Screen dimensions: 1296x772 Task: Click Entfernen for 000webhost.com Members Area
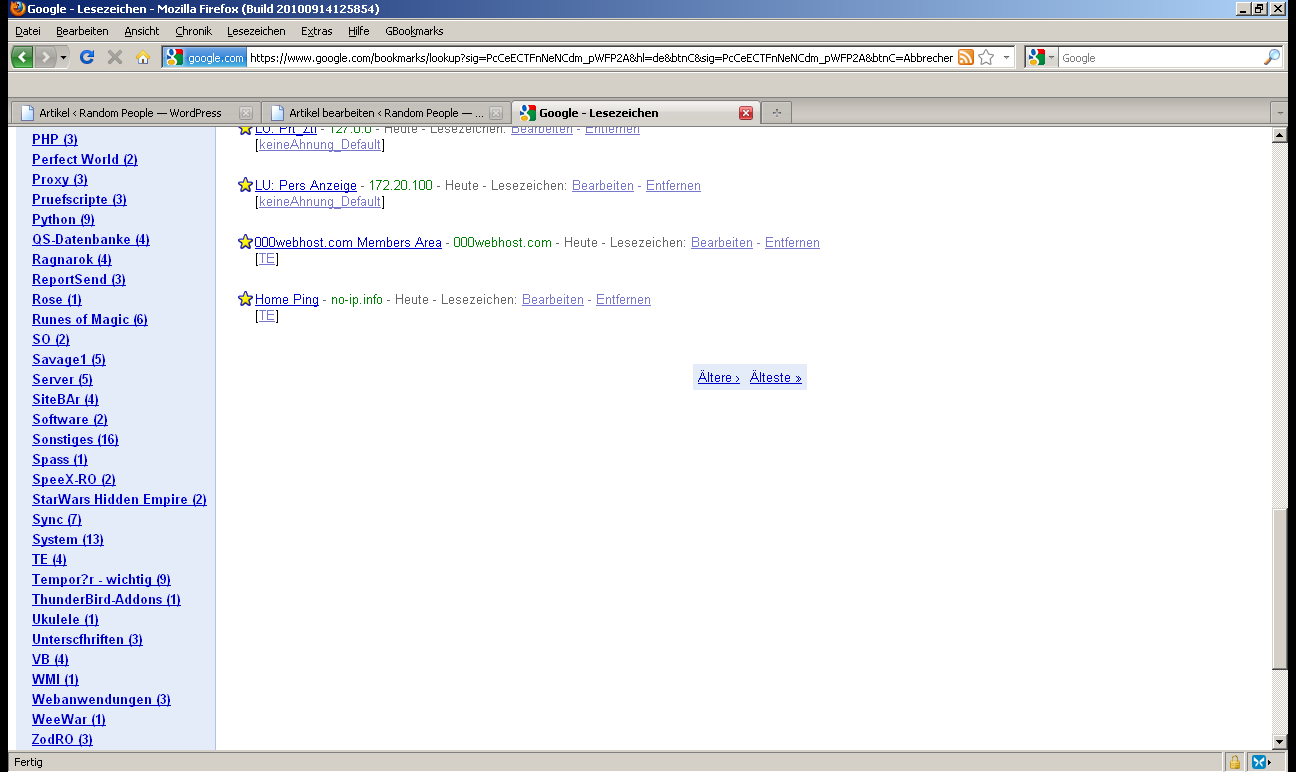point(792,243)
